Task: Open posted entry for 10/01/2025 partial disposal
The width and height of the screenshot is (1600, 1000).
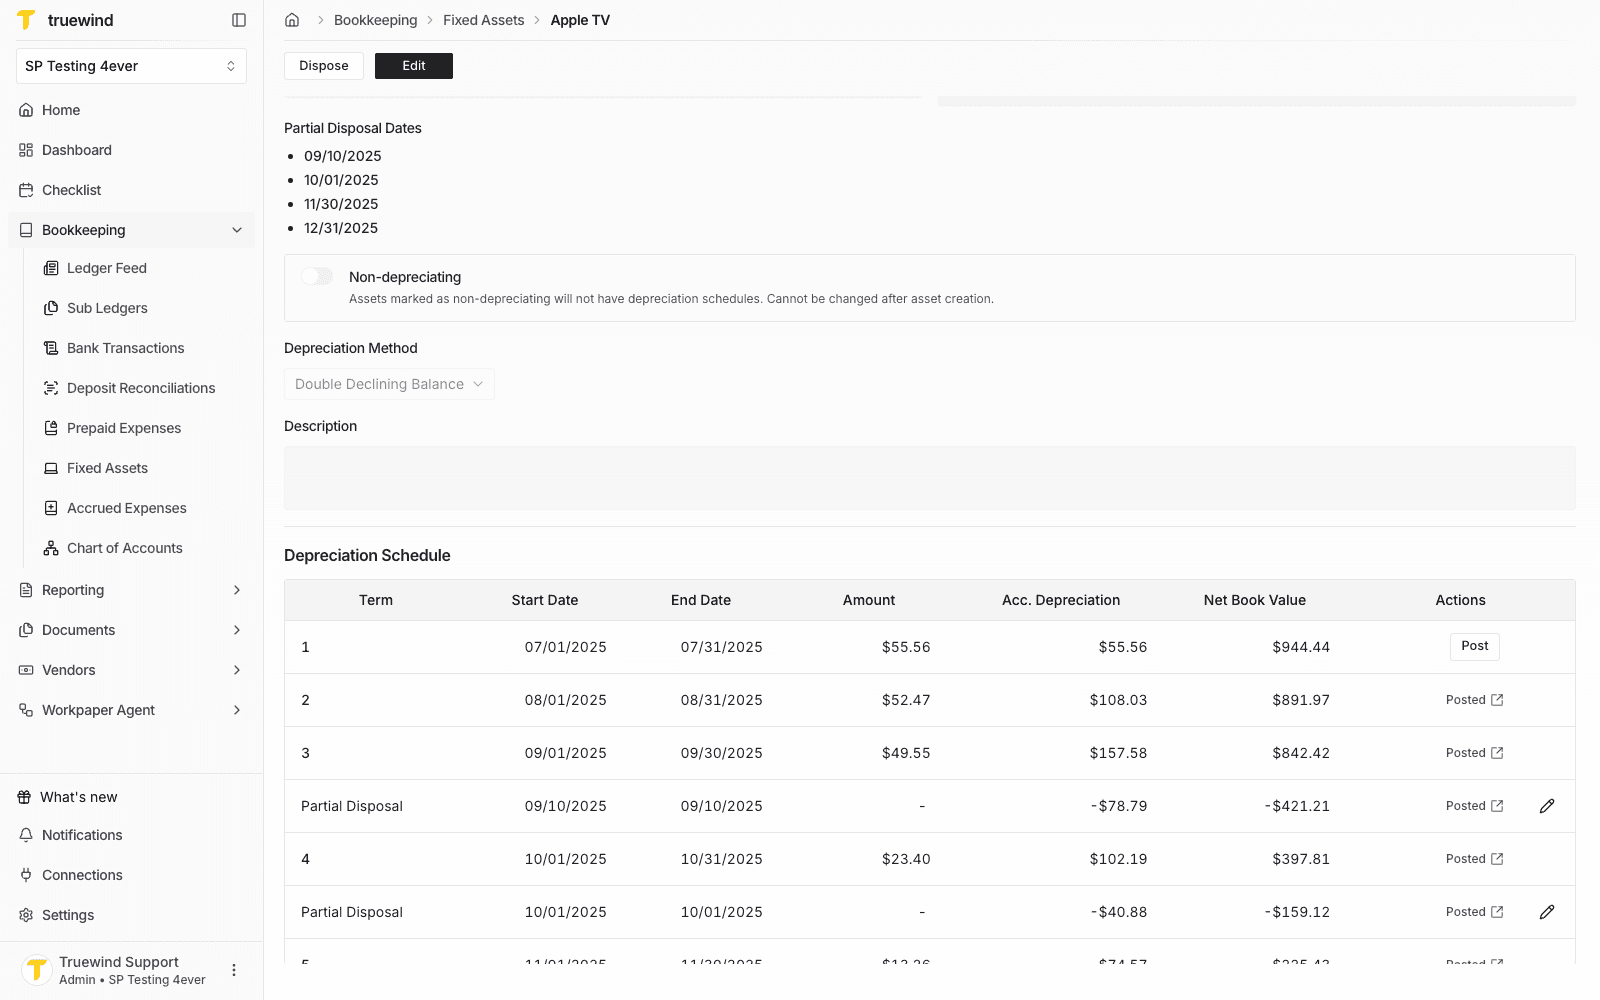Action: pyautogui.click(x=1475, y=912)
